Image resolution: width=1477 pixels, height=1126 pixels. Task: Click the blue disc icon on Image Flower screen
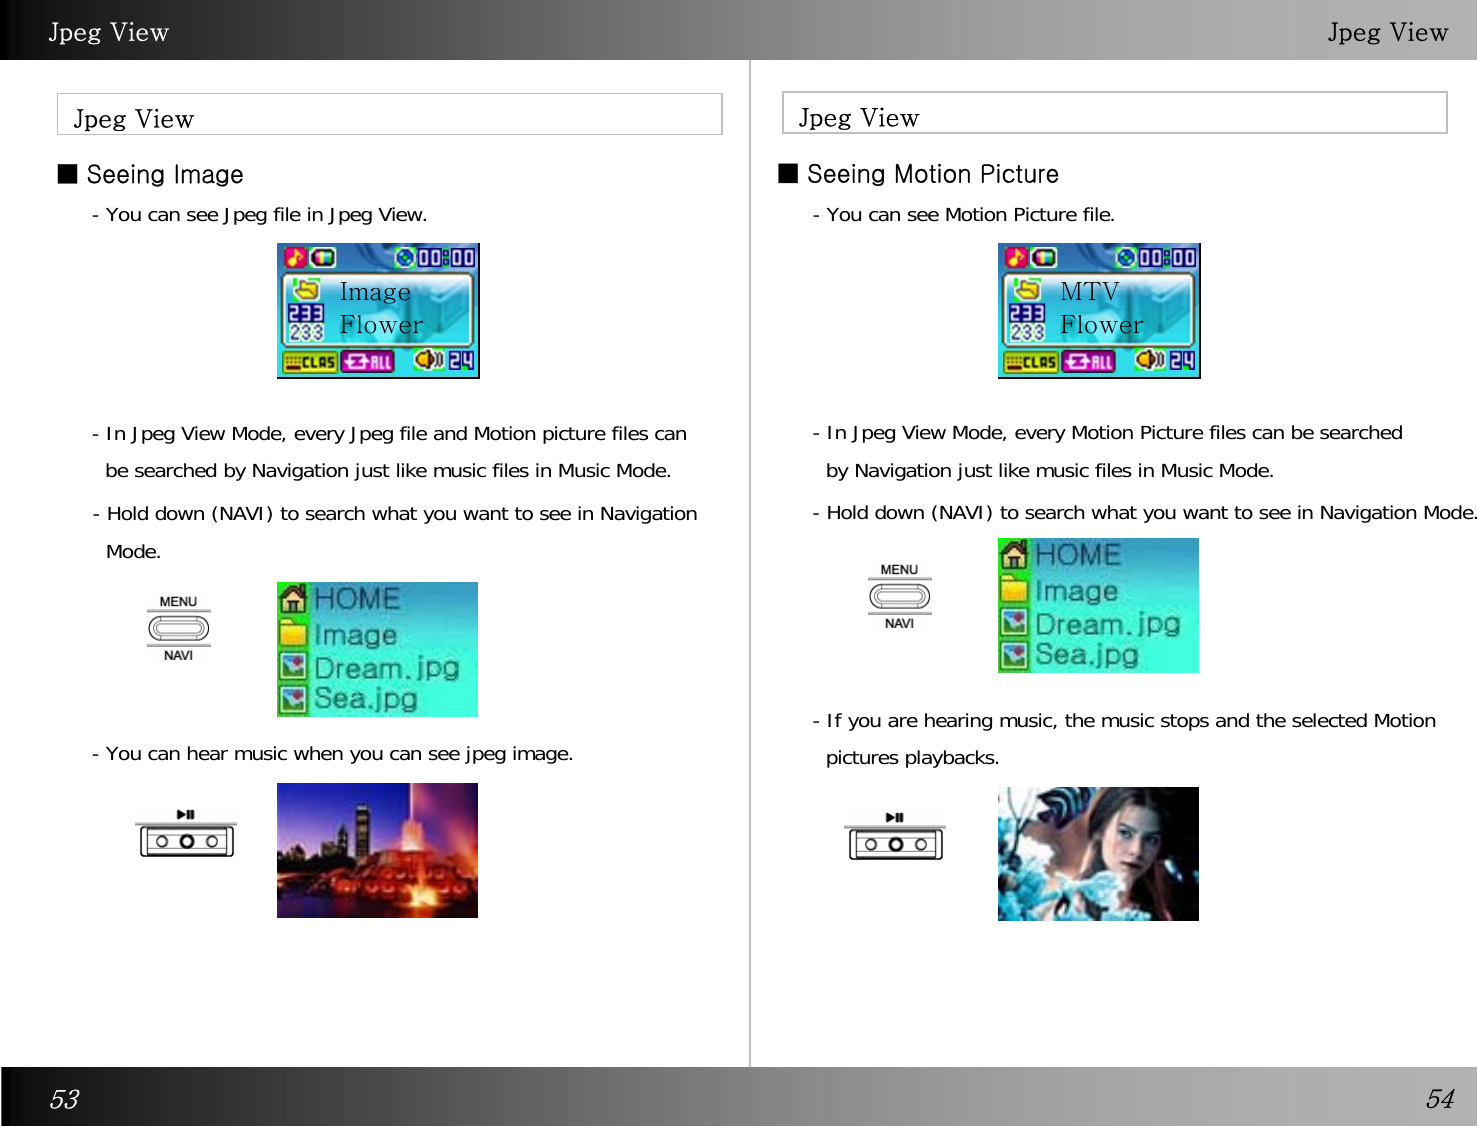(x=405, y=258)
